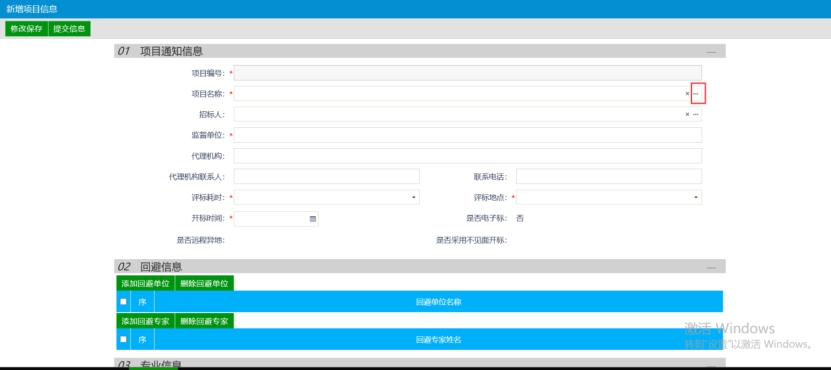Clear the 项目名称 field with x icon
Image resolution: width=831 pixels, height=370 pixels.
tap(687, 93)
